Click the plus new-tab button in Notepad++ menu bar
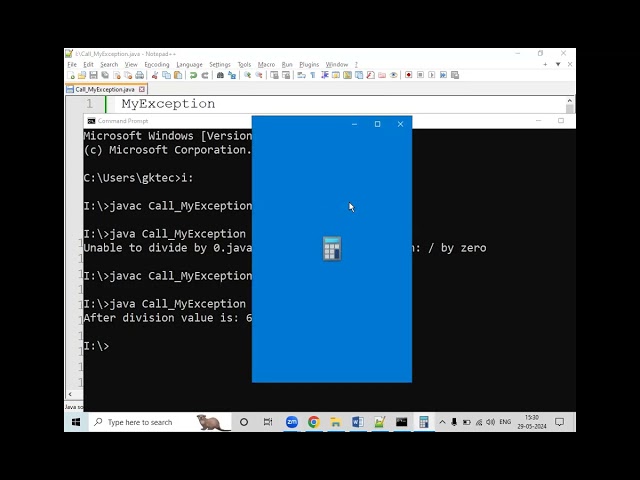The height and width of the screenshot is (480, 640). point(545,64)
